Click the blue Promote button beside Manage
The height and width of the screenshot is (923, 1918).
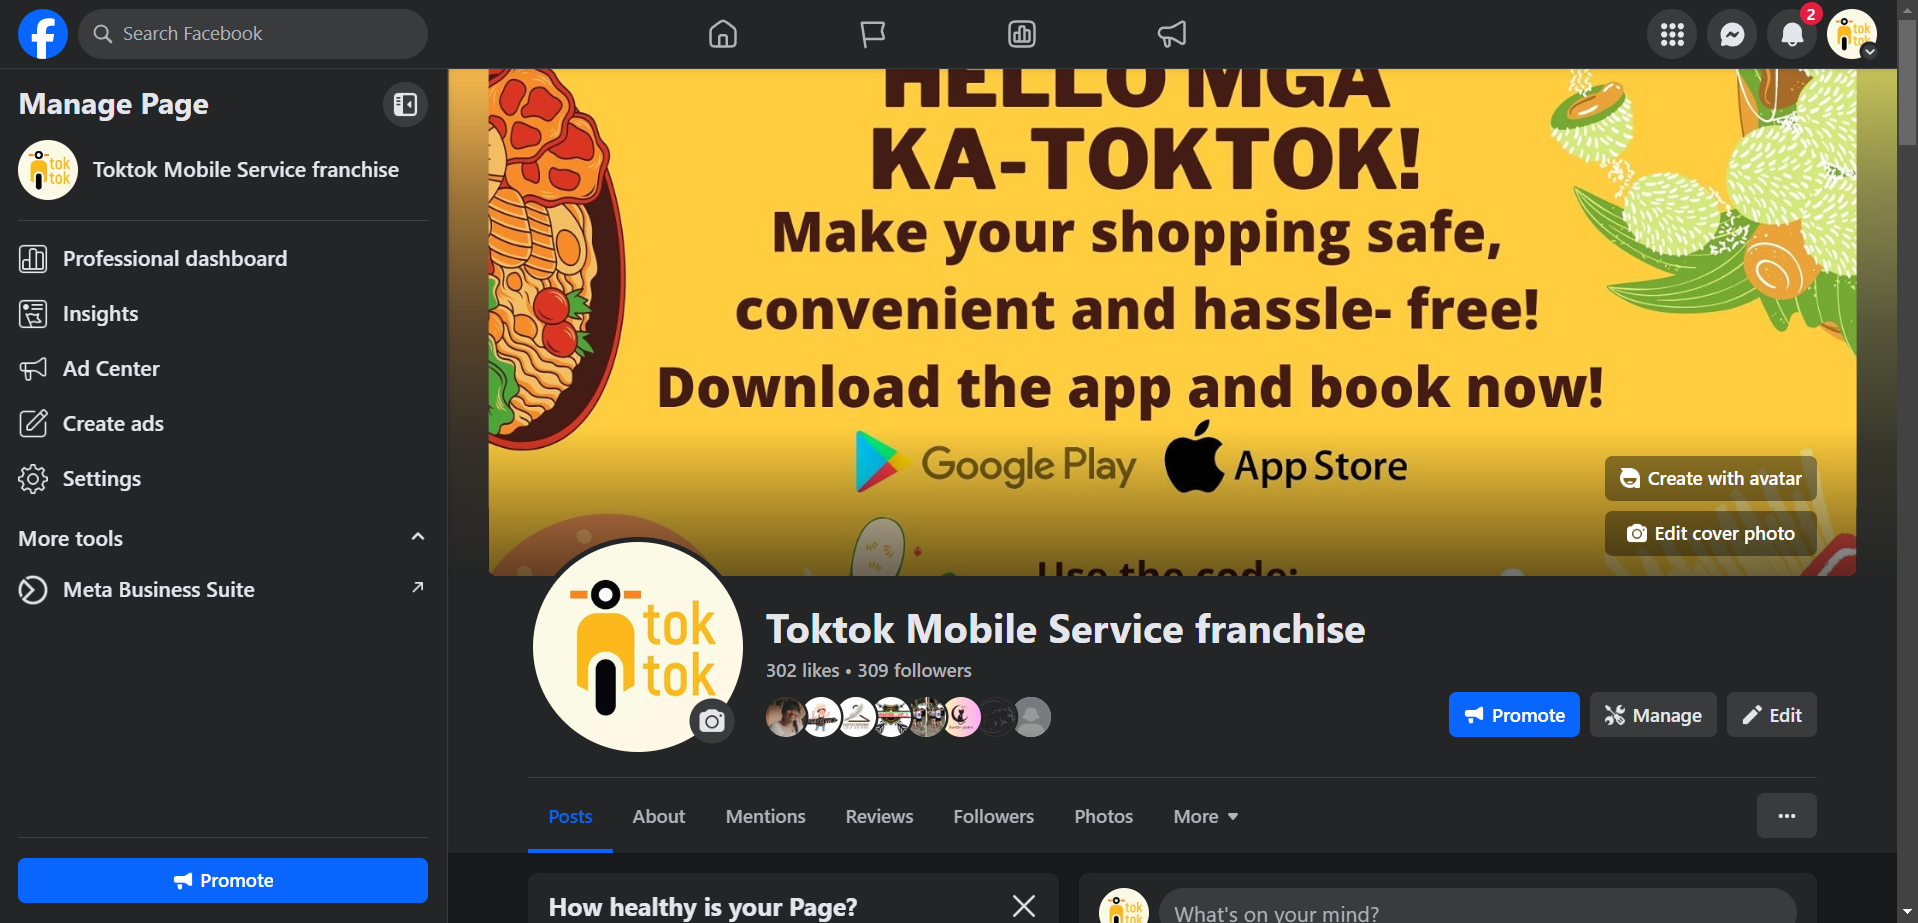coord(1514,715)
